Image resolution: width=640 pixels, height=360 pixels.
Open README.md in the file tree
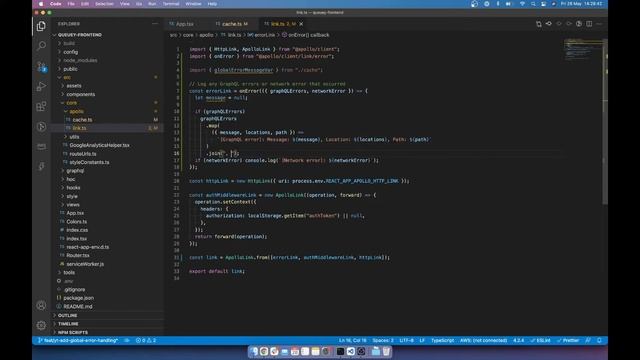[78, 306]
